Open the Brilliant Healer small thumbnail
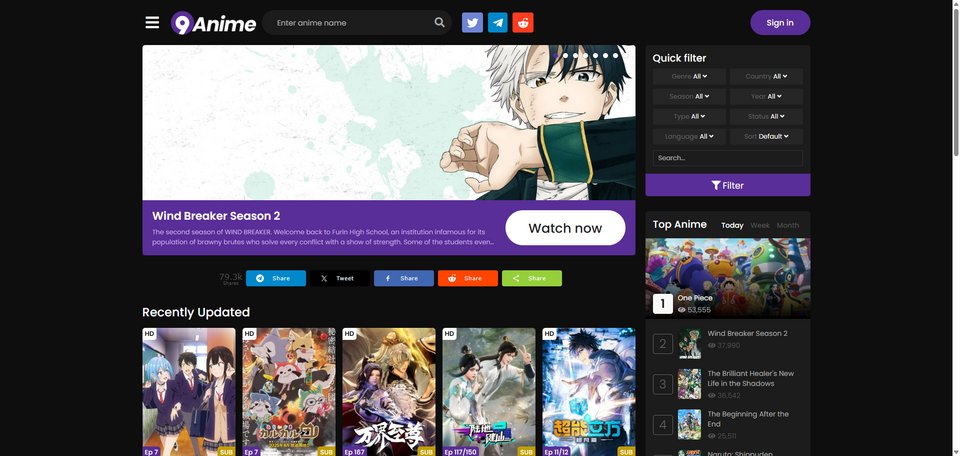The width and height of the screenshot is (960, 456). 689,384
